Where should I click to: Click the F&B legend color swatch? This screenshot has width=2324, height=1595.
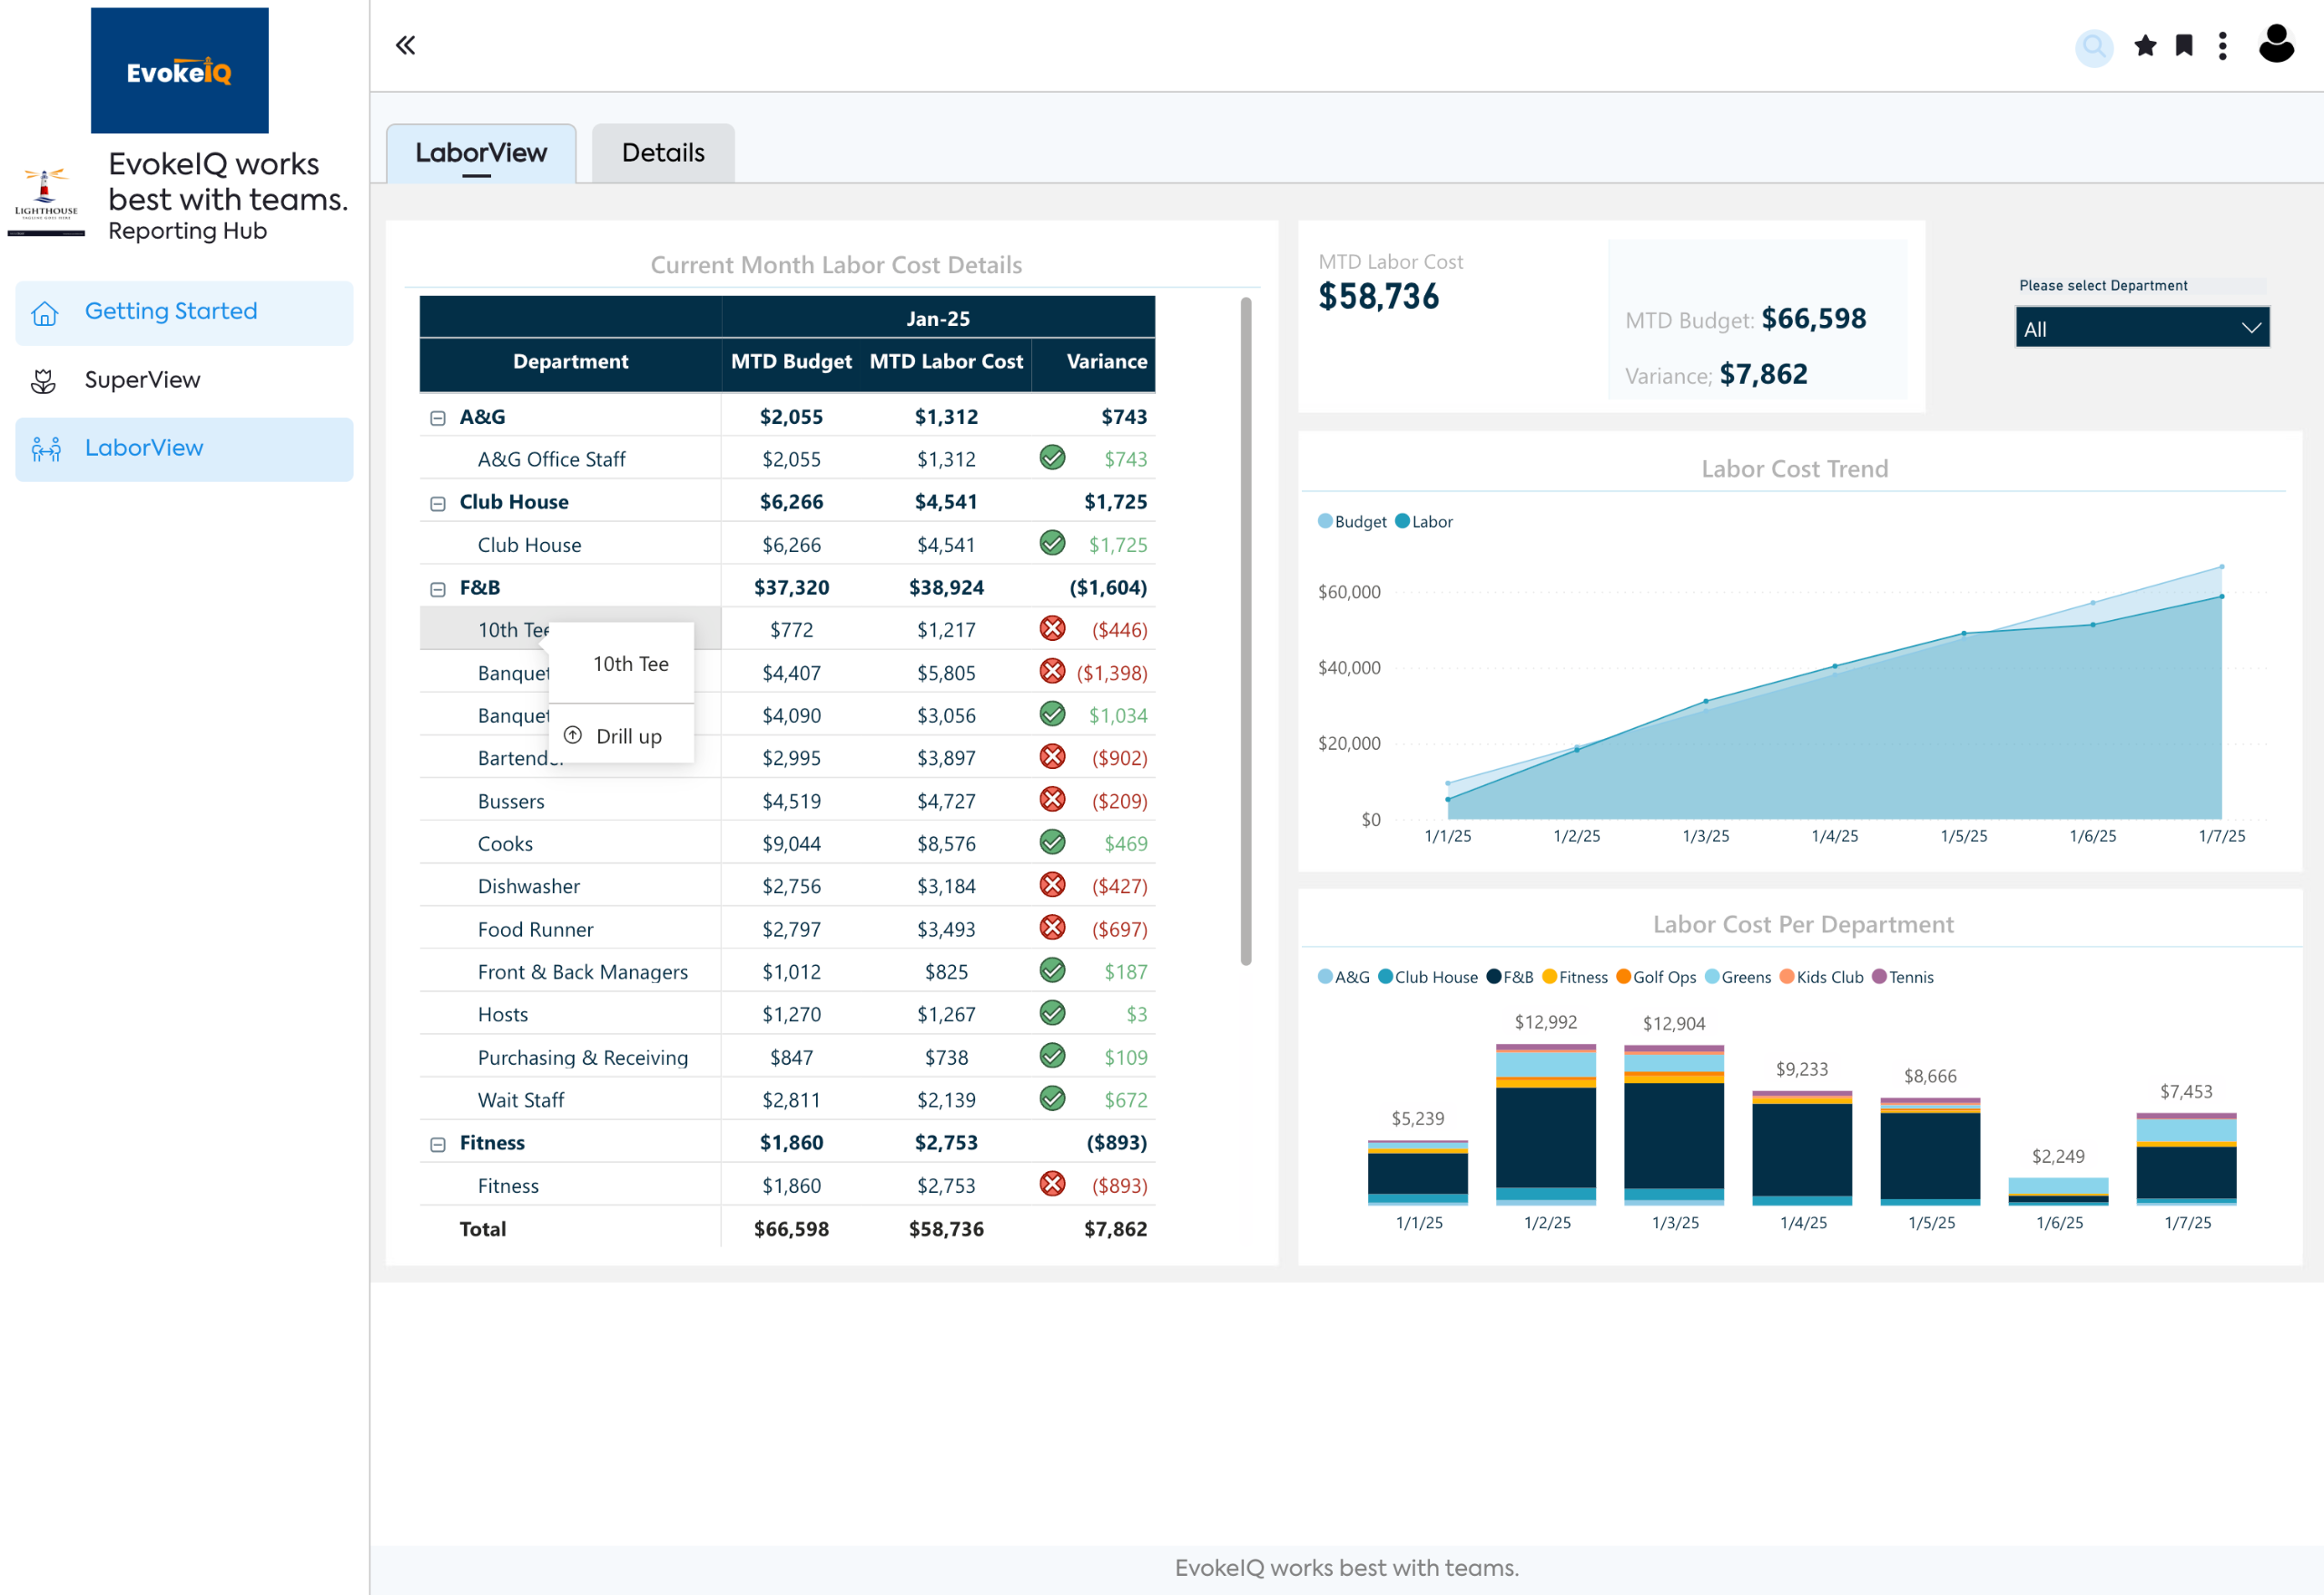pos(1493,977)
